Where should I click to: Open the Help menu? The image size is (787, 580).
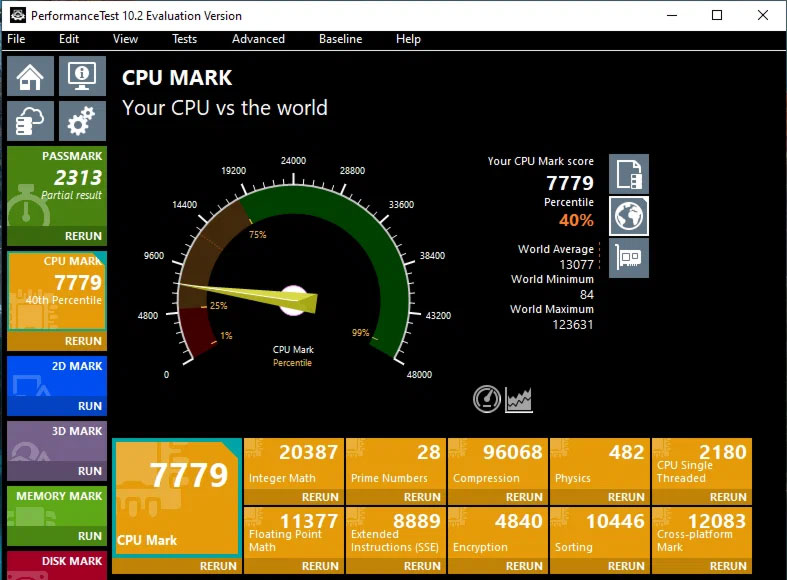(408, 39)
